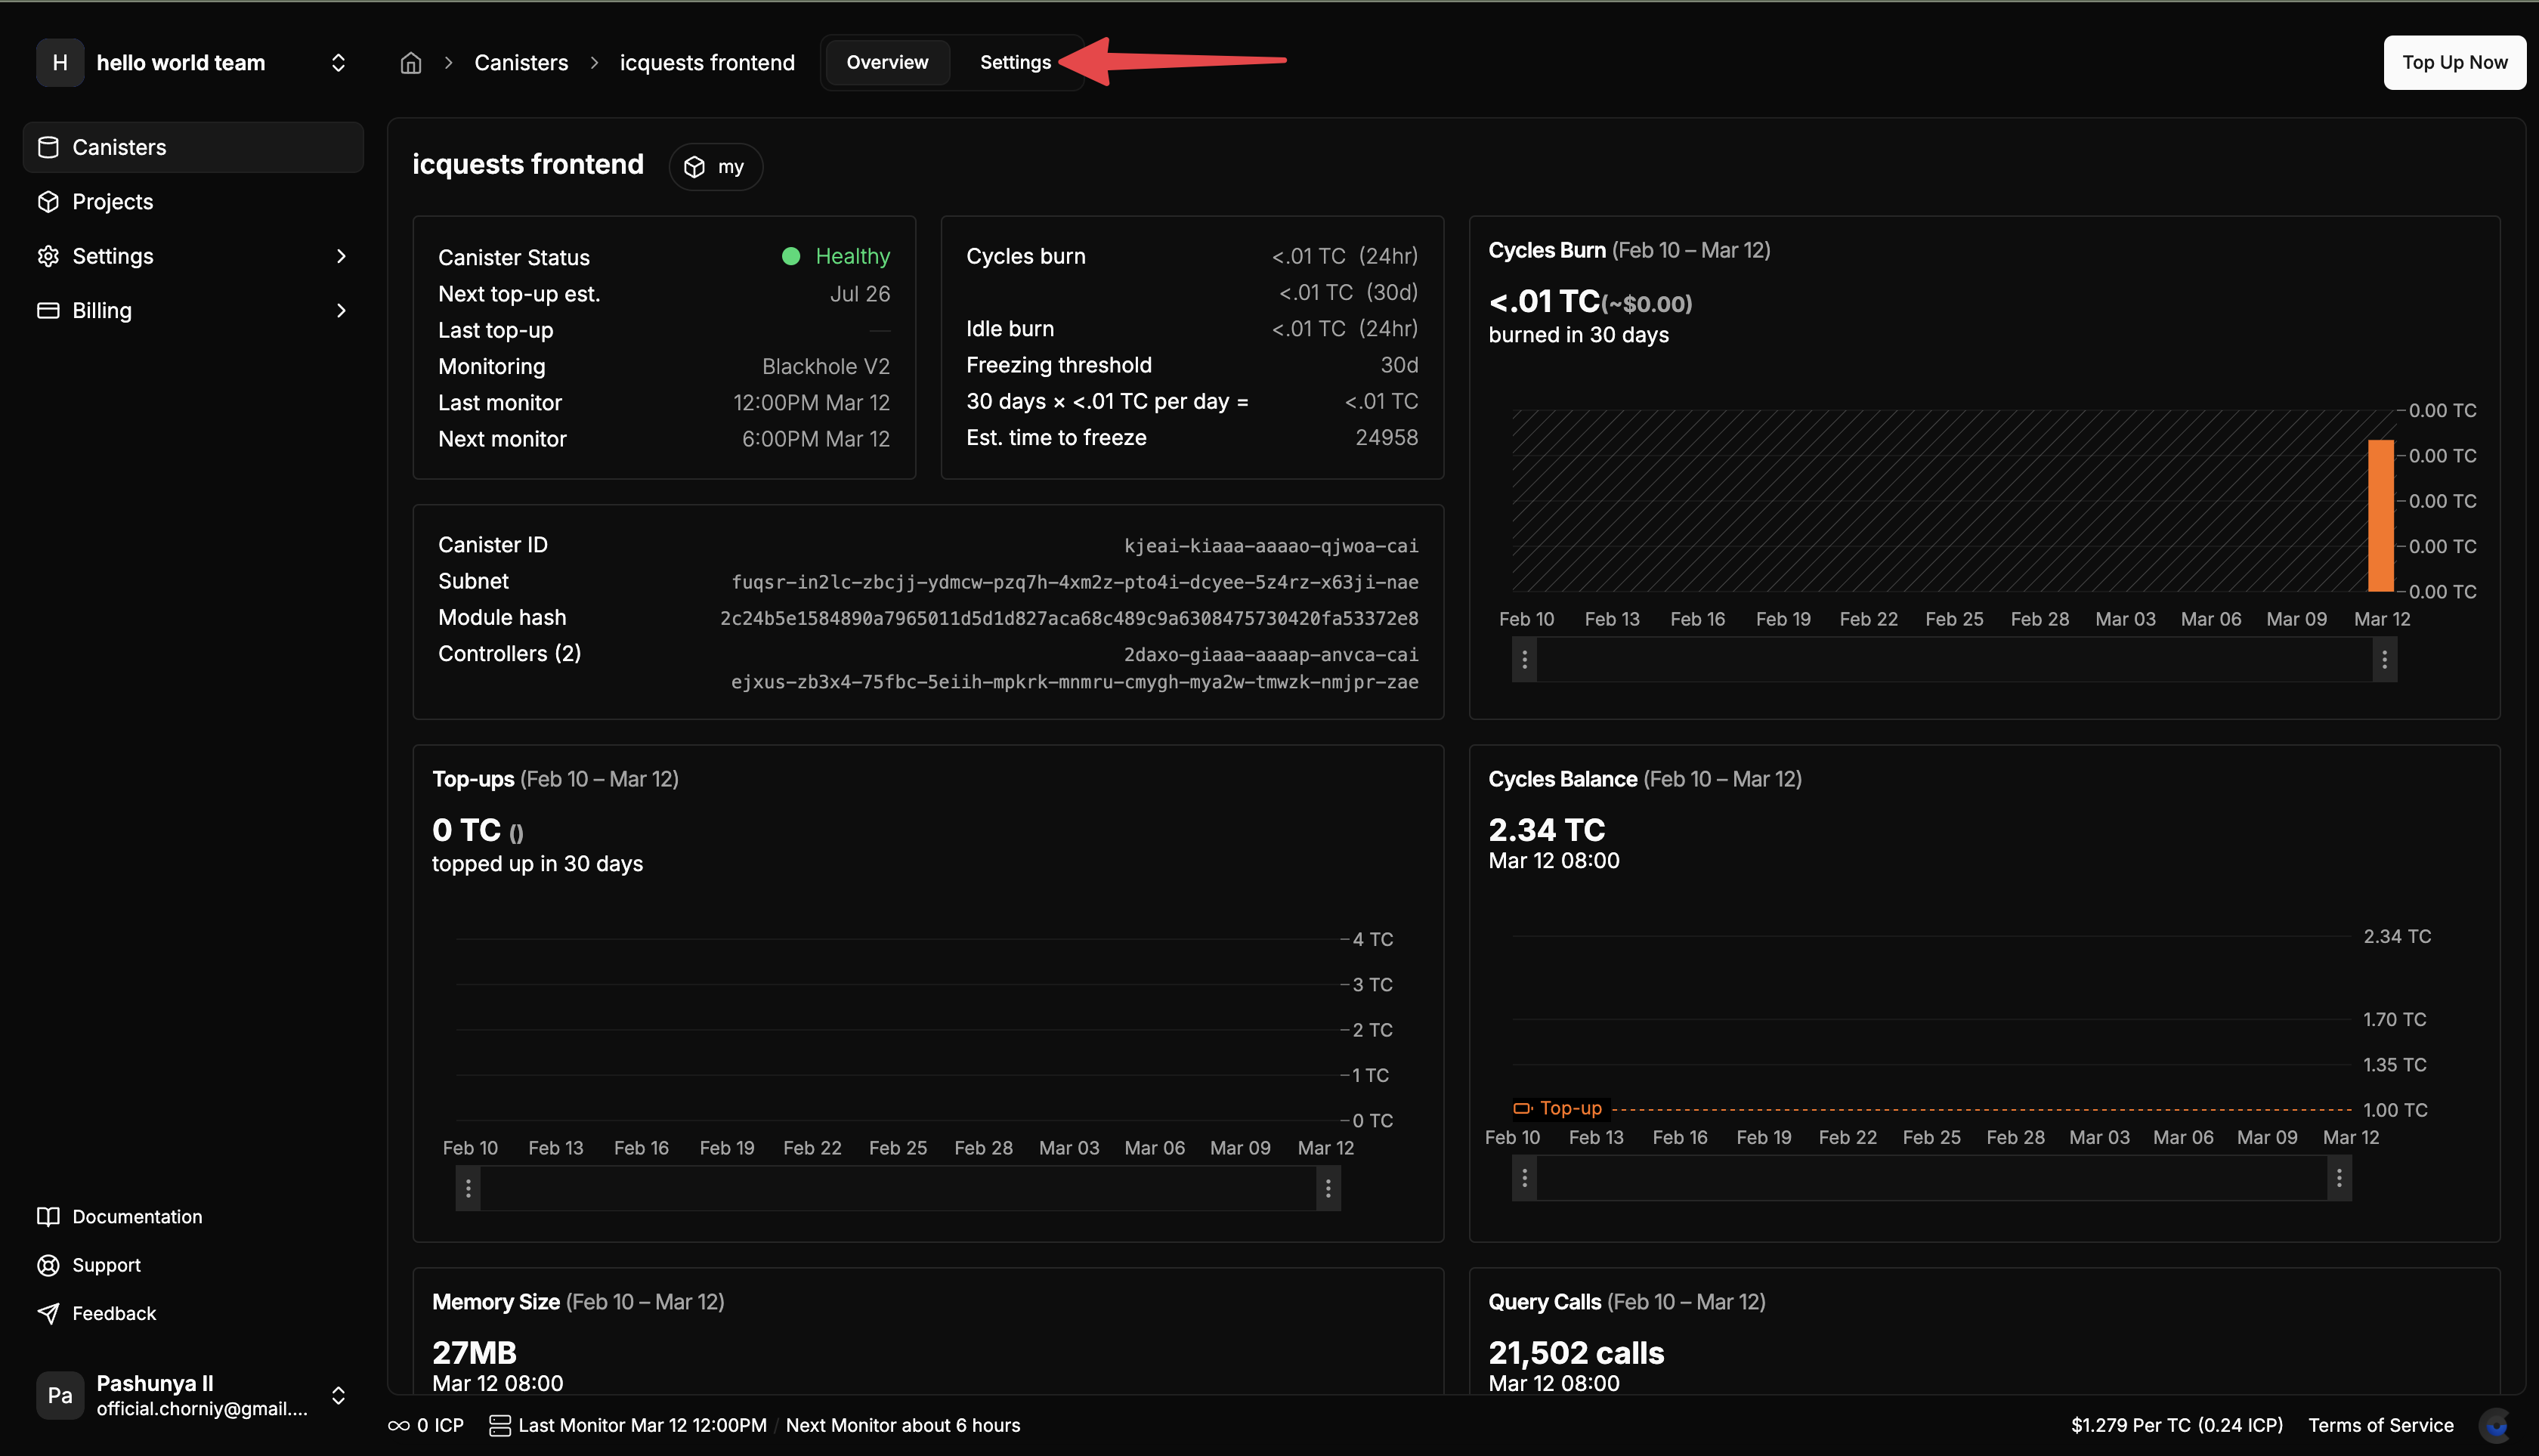Open the Terms of Service link
This screenshot has width=2539, height=1456.
tap(2380, 1425)
